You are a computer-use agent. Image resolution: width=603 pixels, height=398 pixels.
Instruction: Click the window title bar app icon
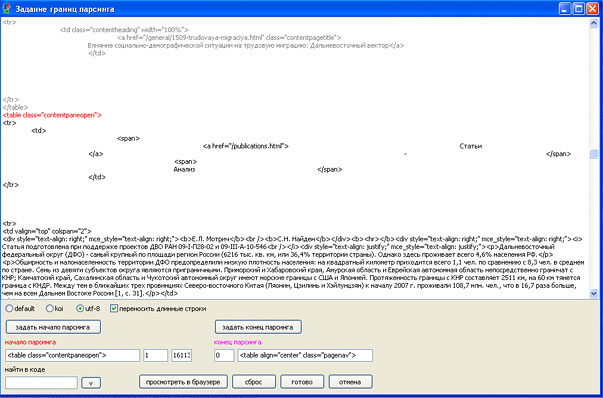pos(6,8)
